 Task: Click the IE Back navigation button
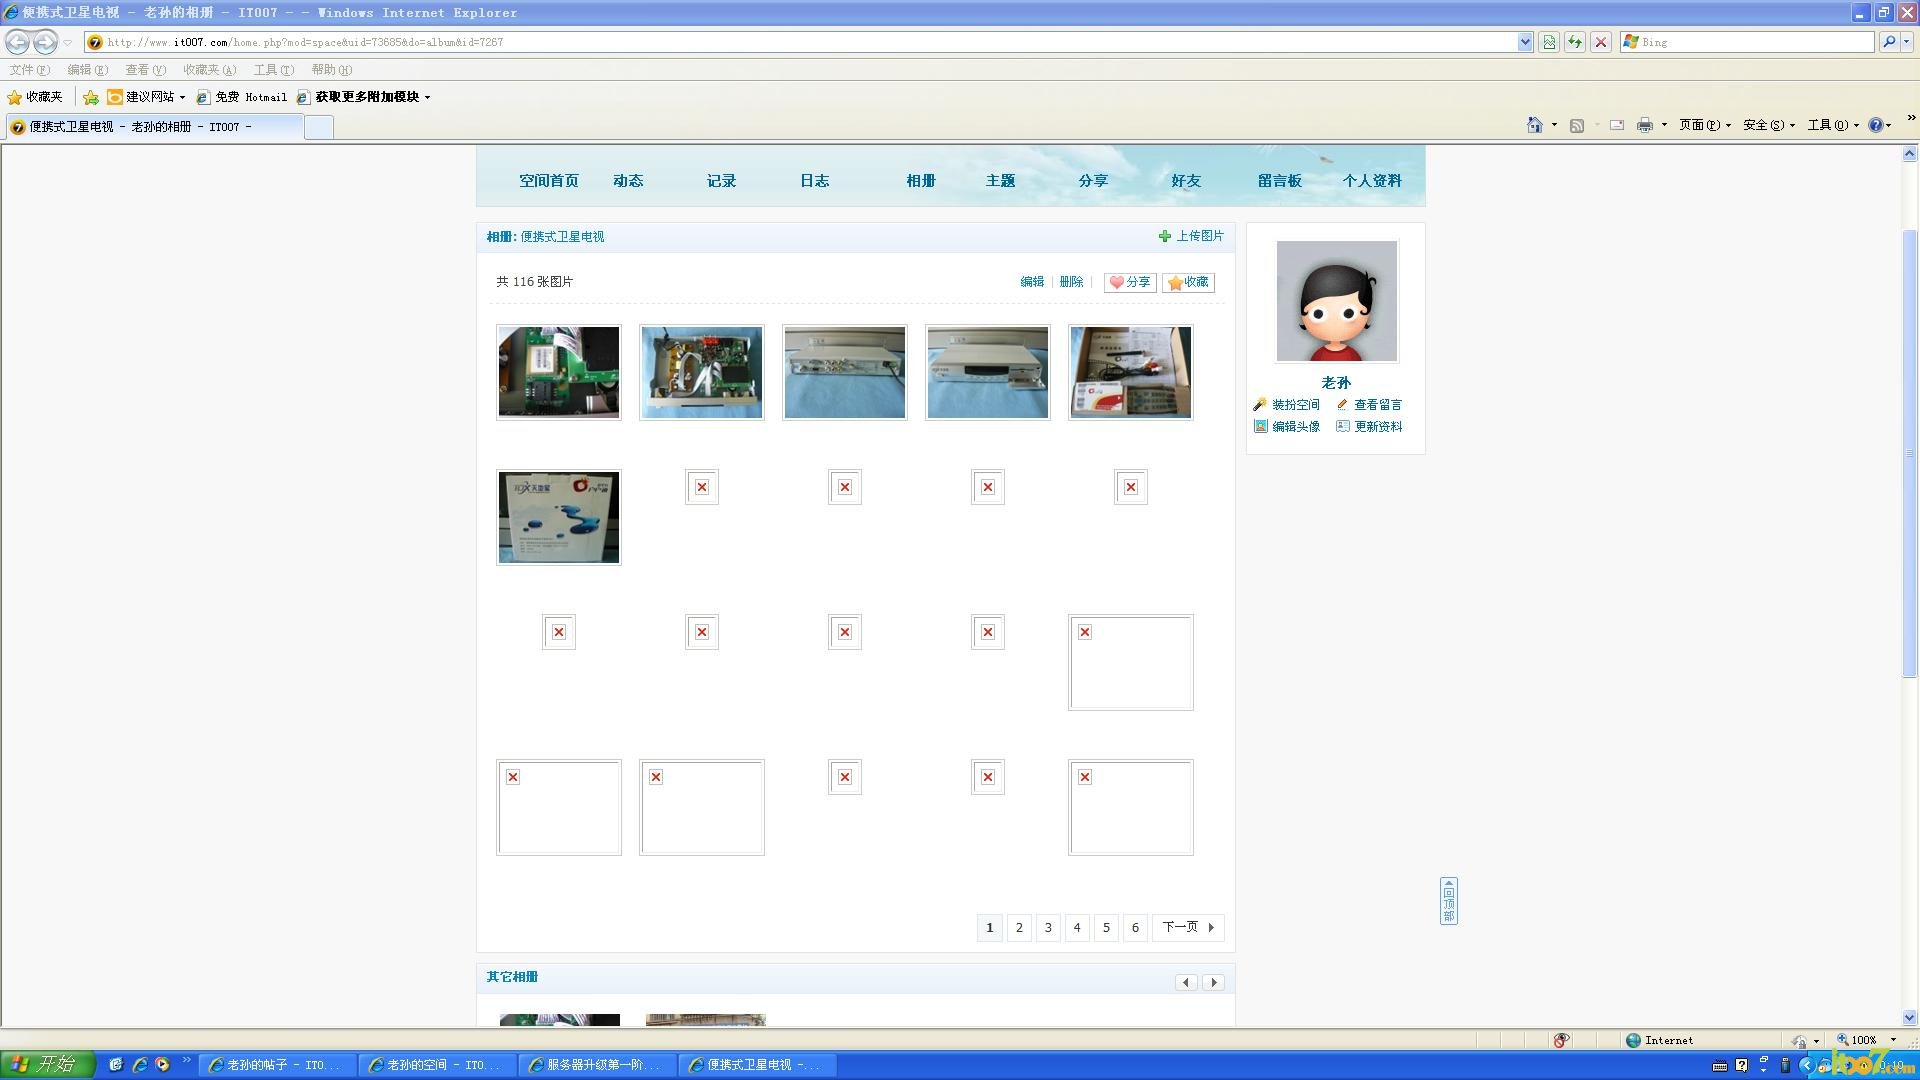click(x=17, y=42)
